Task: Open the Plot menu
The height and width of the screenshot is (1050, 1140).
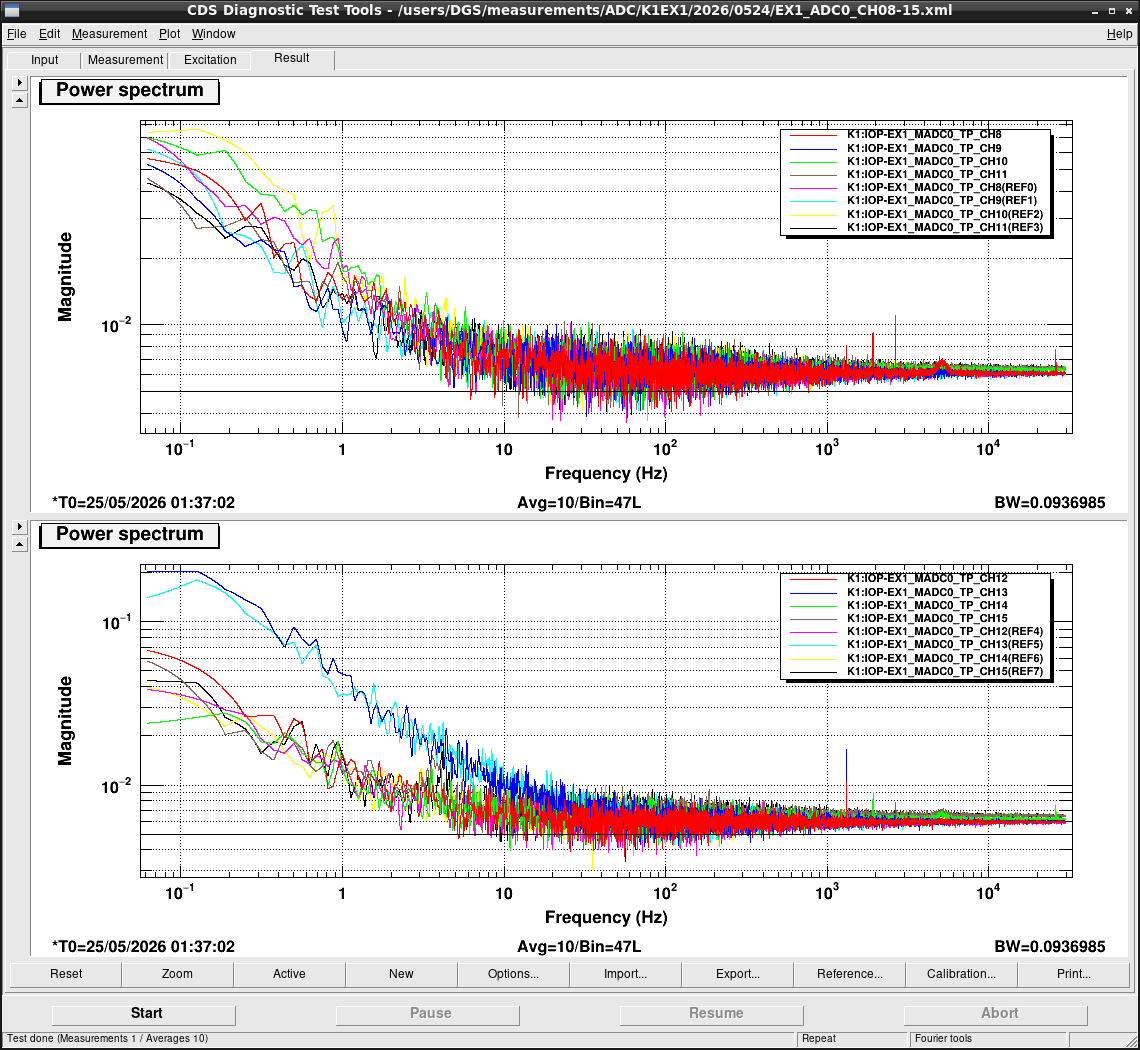Action: 169,34
